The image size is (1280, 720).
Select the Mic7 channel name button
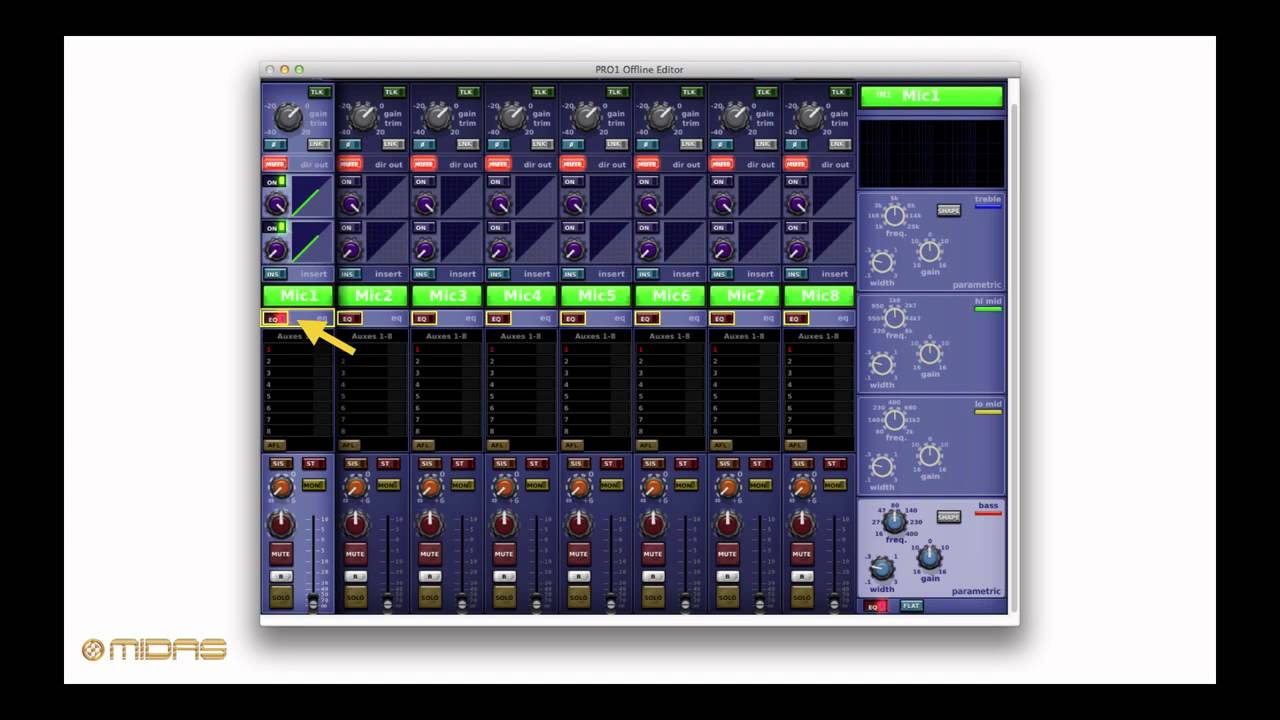[745, 296]
